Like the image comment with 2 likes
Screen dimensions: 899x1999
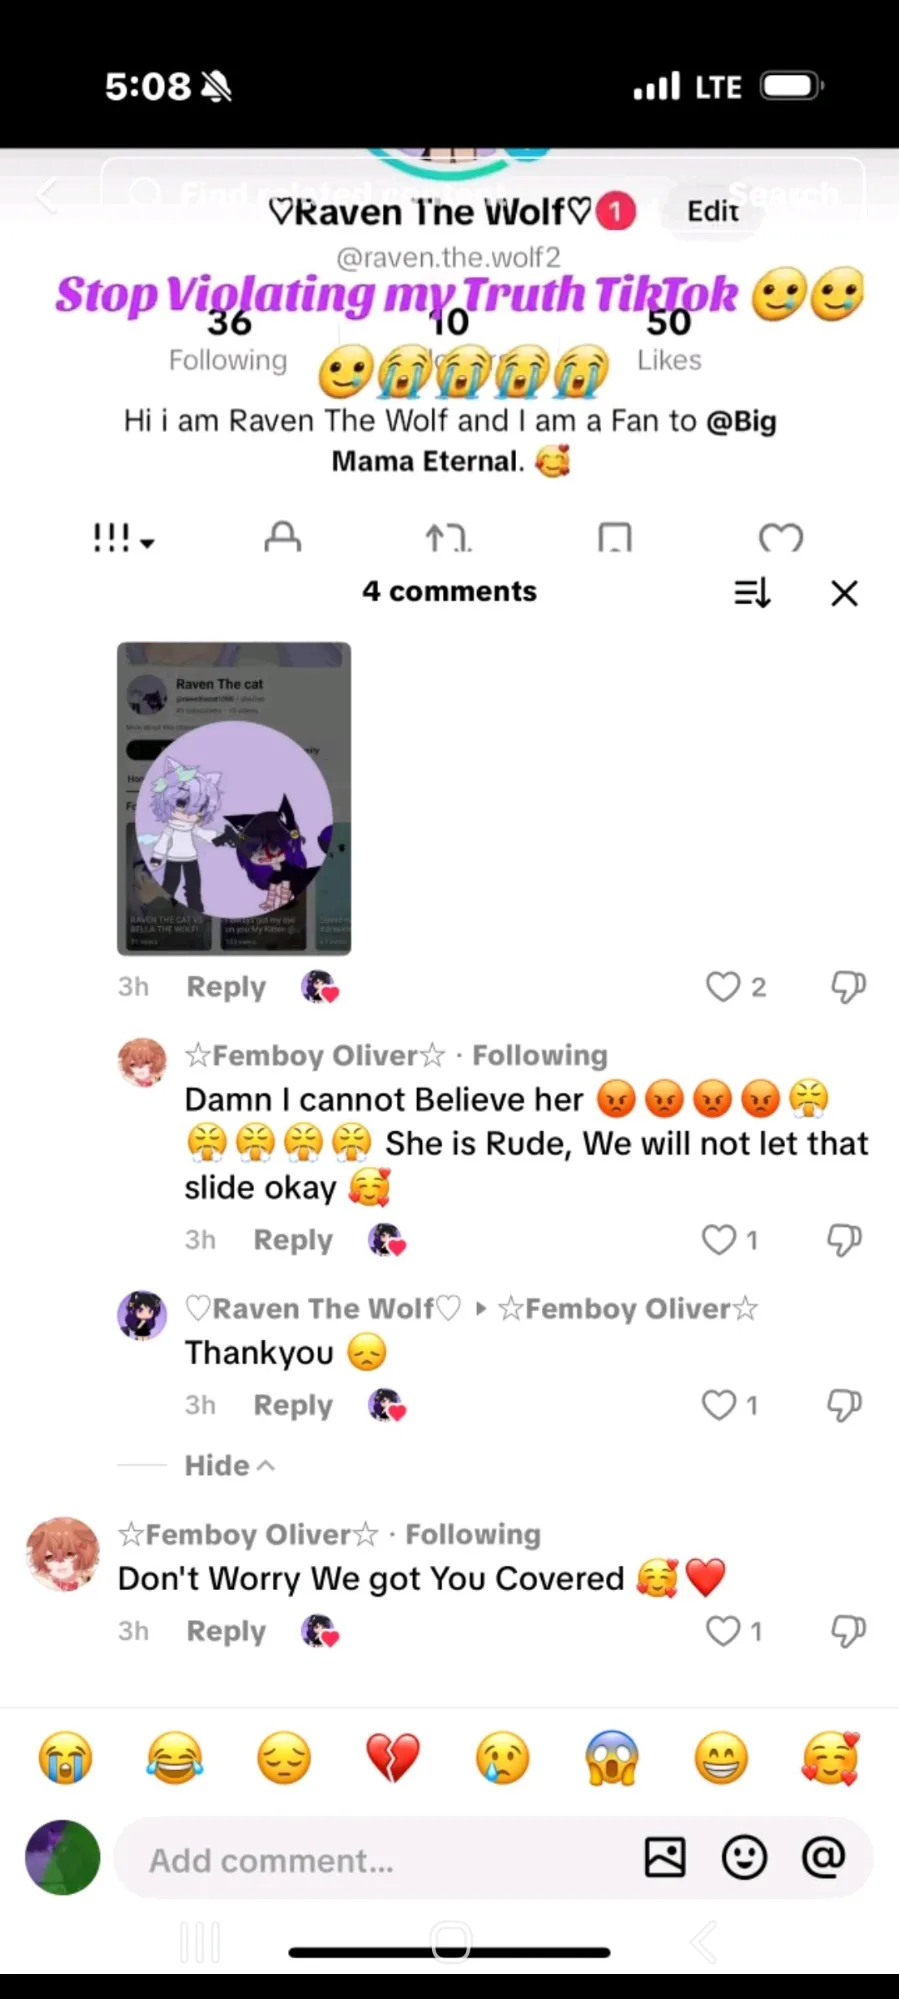pos(723,987)
